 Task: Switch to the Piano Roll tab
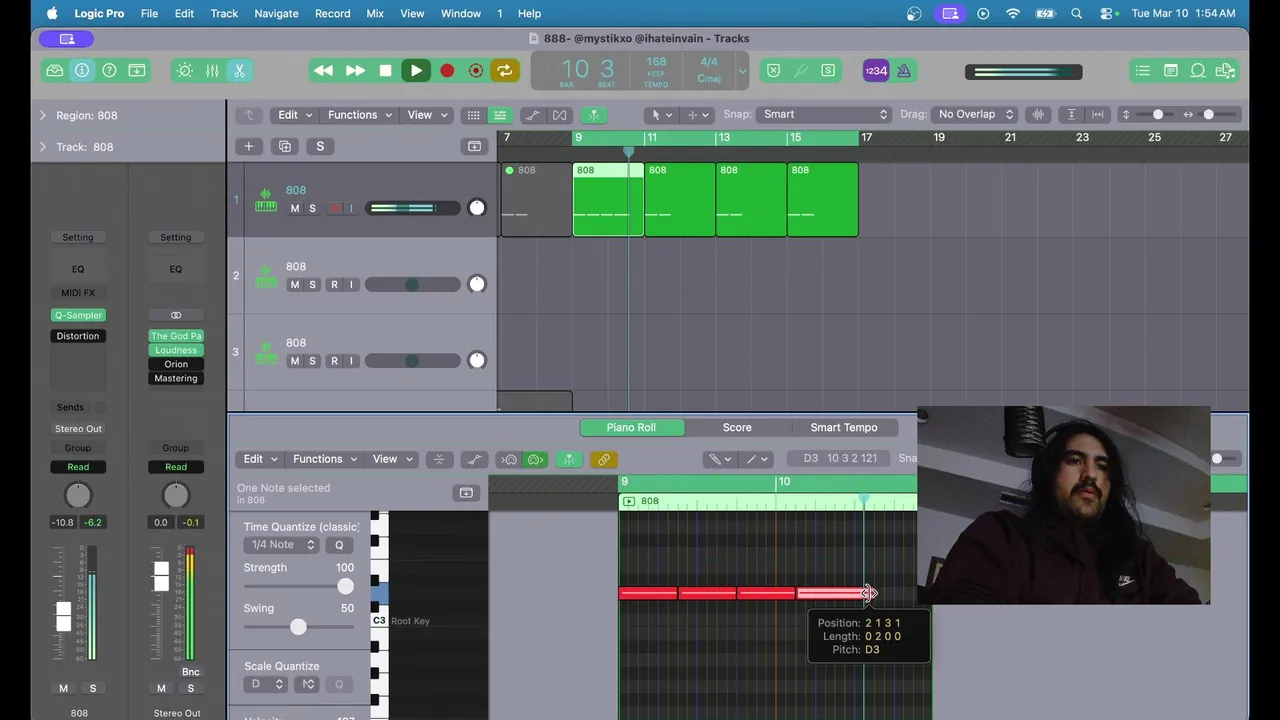coord(632,427)
